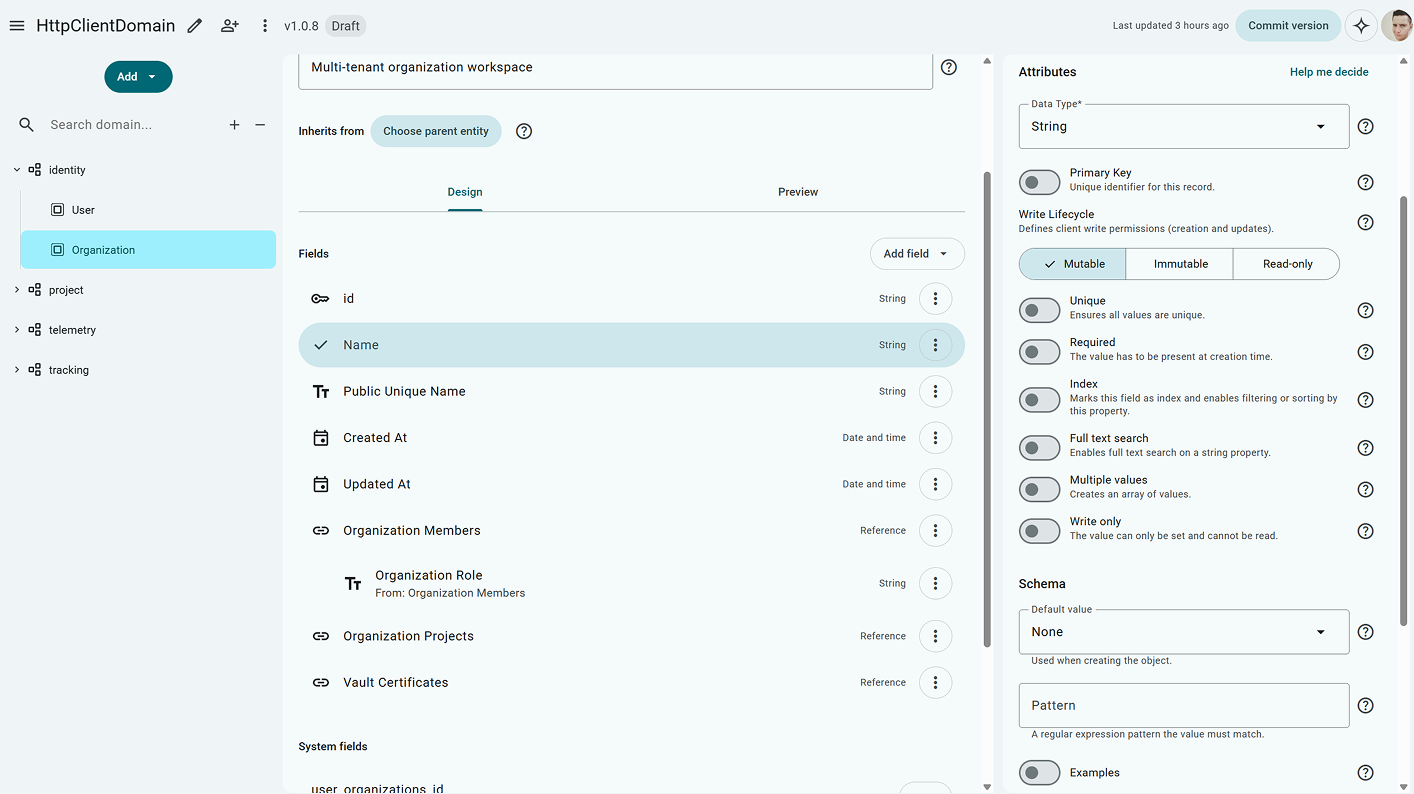Enable the Primary Key toggle
Screen dimensions: 1414x794
pyautogui.click(x=1039, y=182)
